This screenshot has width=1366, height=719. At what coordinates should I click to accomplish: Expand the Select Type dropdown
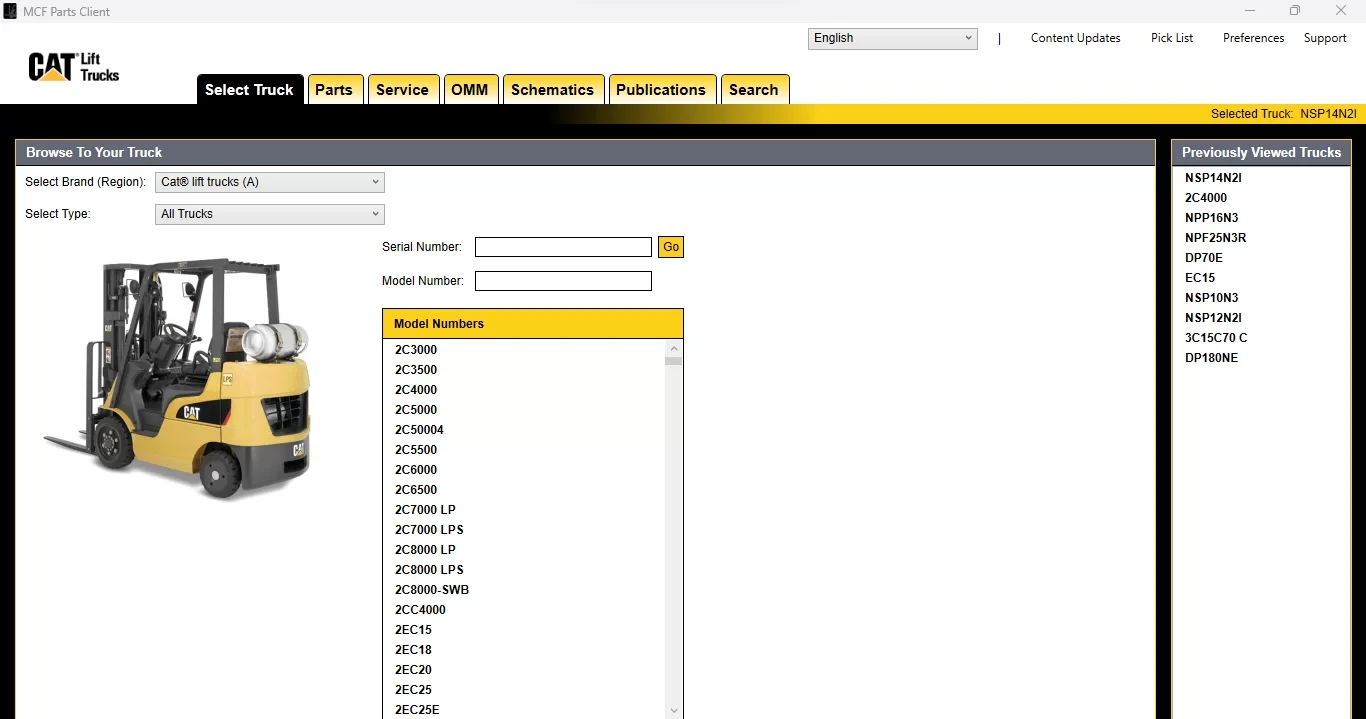click(x=269, y=214)
